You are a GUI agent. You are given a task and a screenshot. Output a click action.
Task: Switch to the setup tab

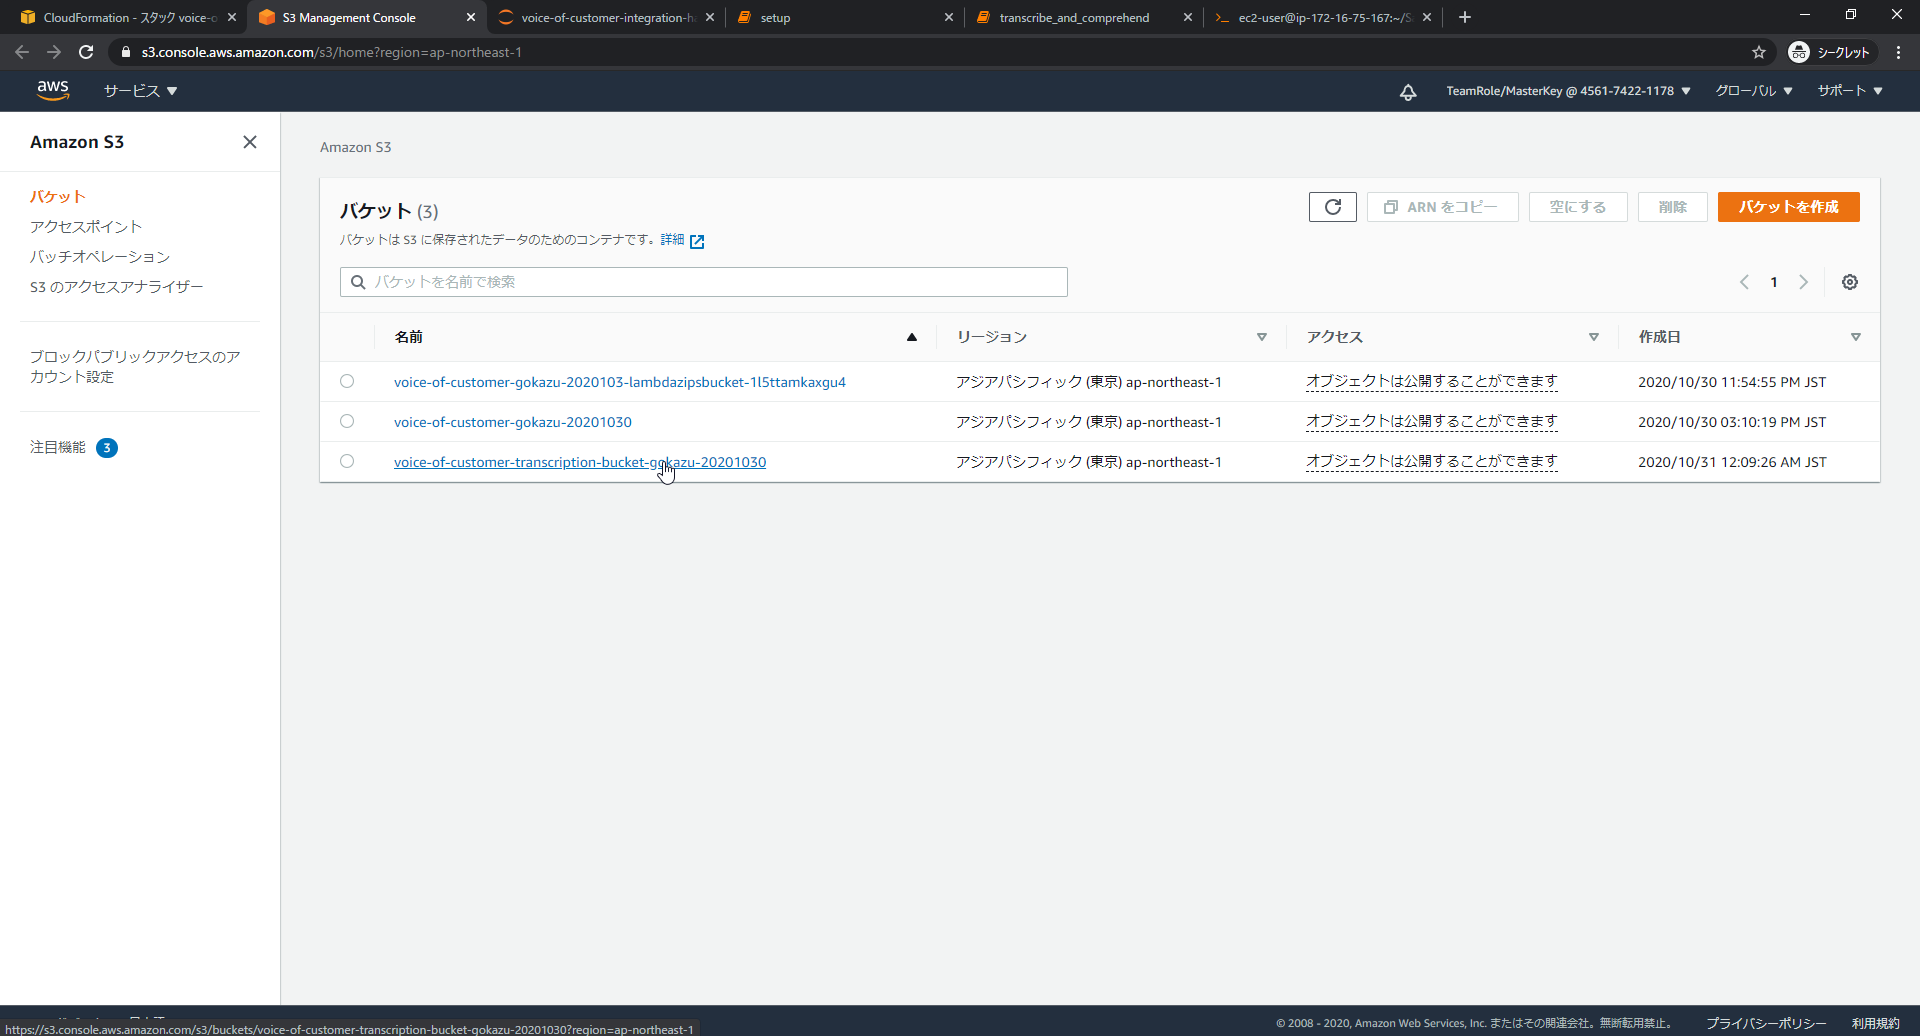843,17
